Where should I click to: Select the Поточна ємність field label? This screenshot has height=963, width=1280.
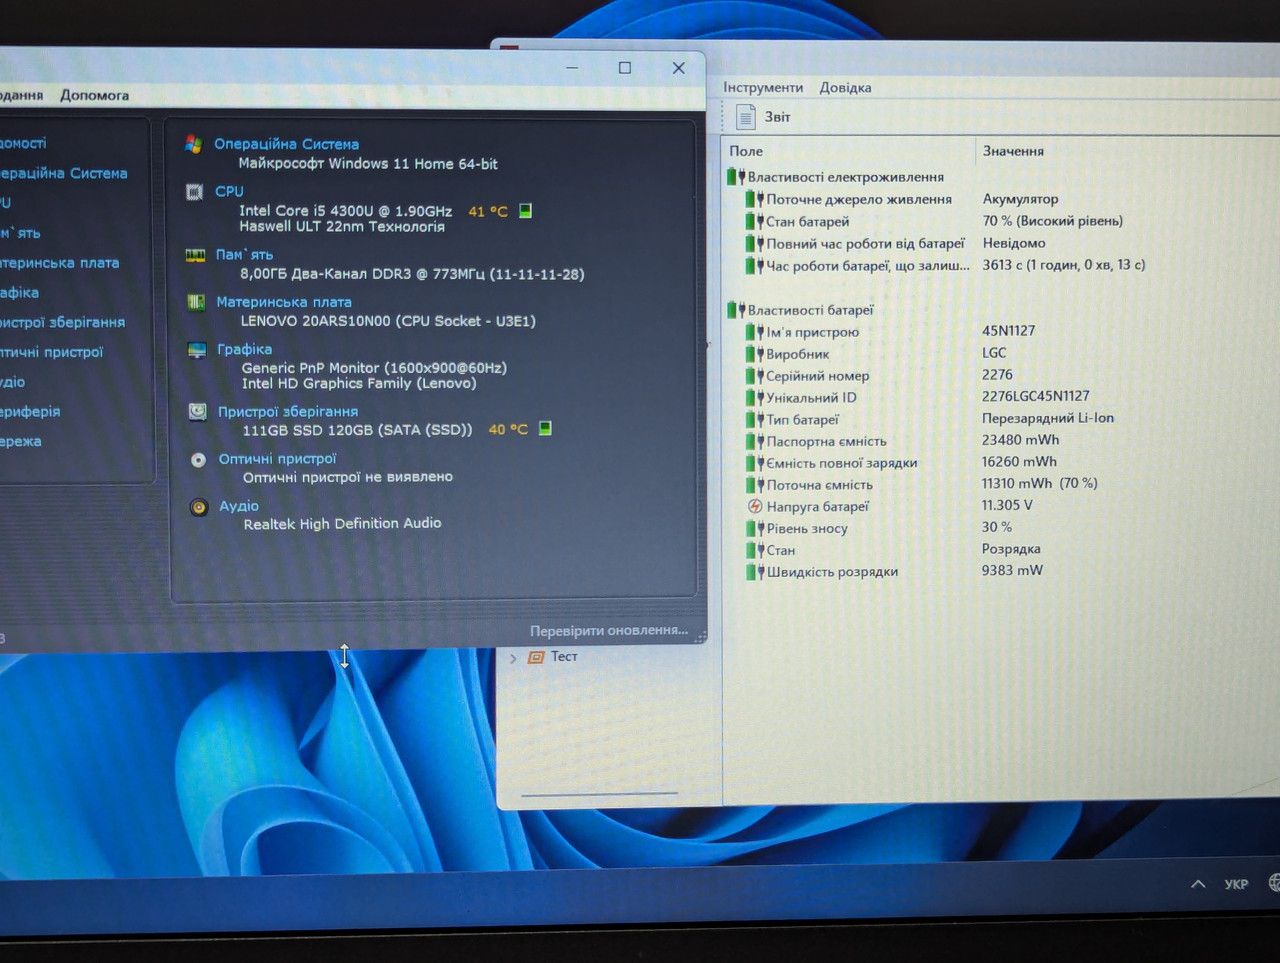[820, 485]
